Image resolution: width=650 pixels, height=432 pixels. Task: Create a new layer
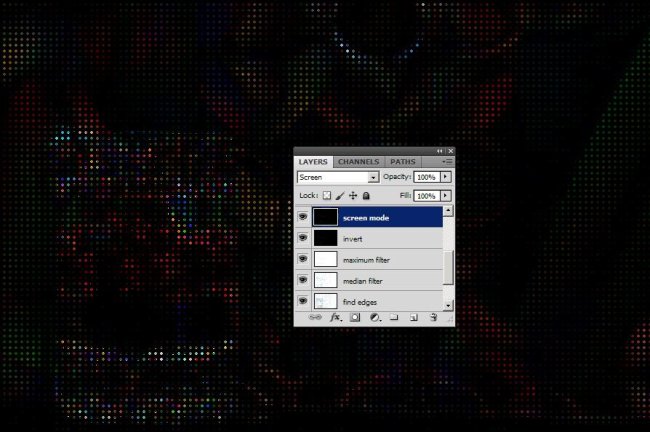click(x=413, y=318)
